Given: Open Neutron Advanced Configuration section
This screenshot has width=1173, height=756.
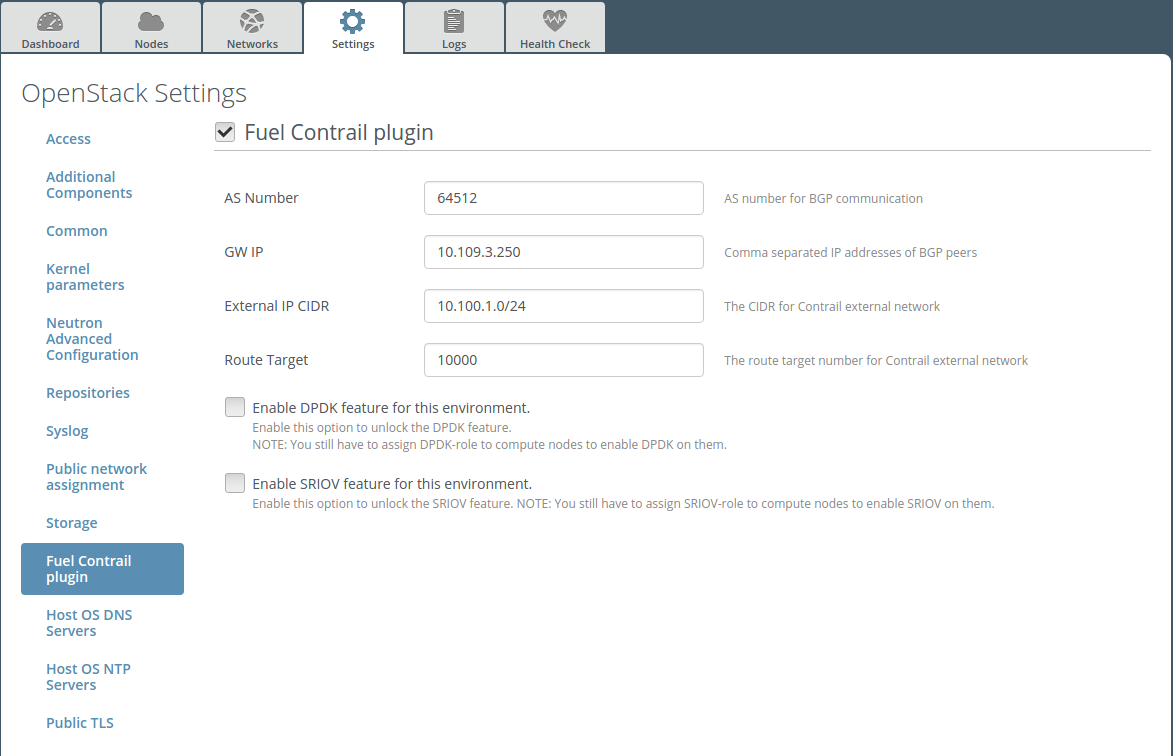Looking at the screenshot, I should (92, 339).
